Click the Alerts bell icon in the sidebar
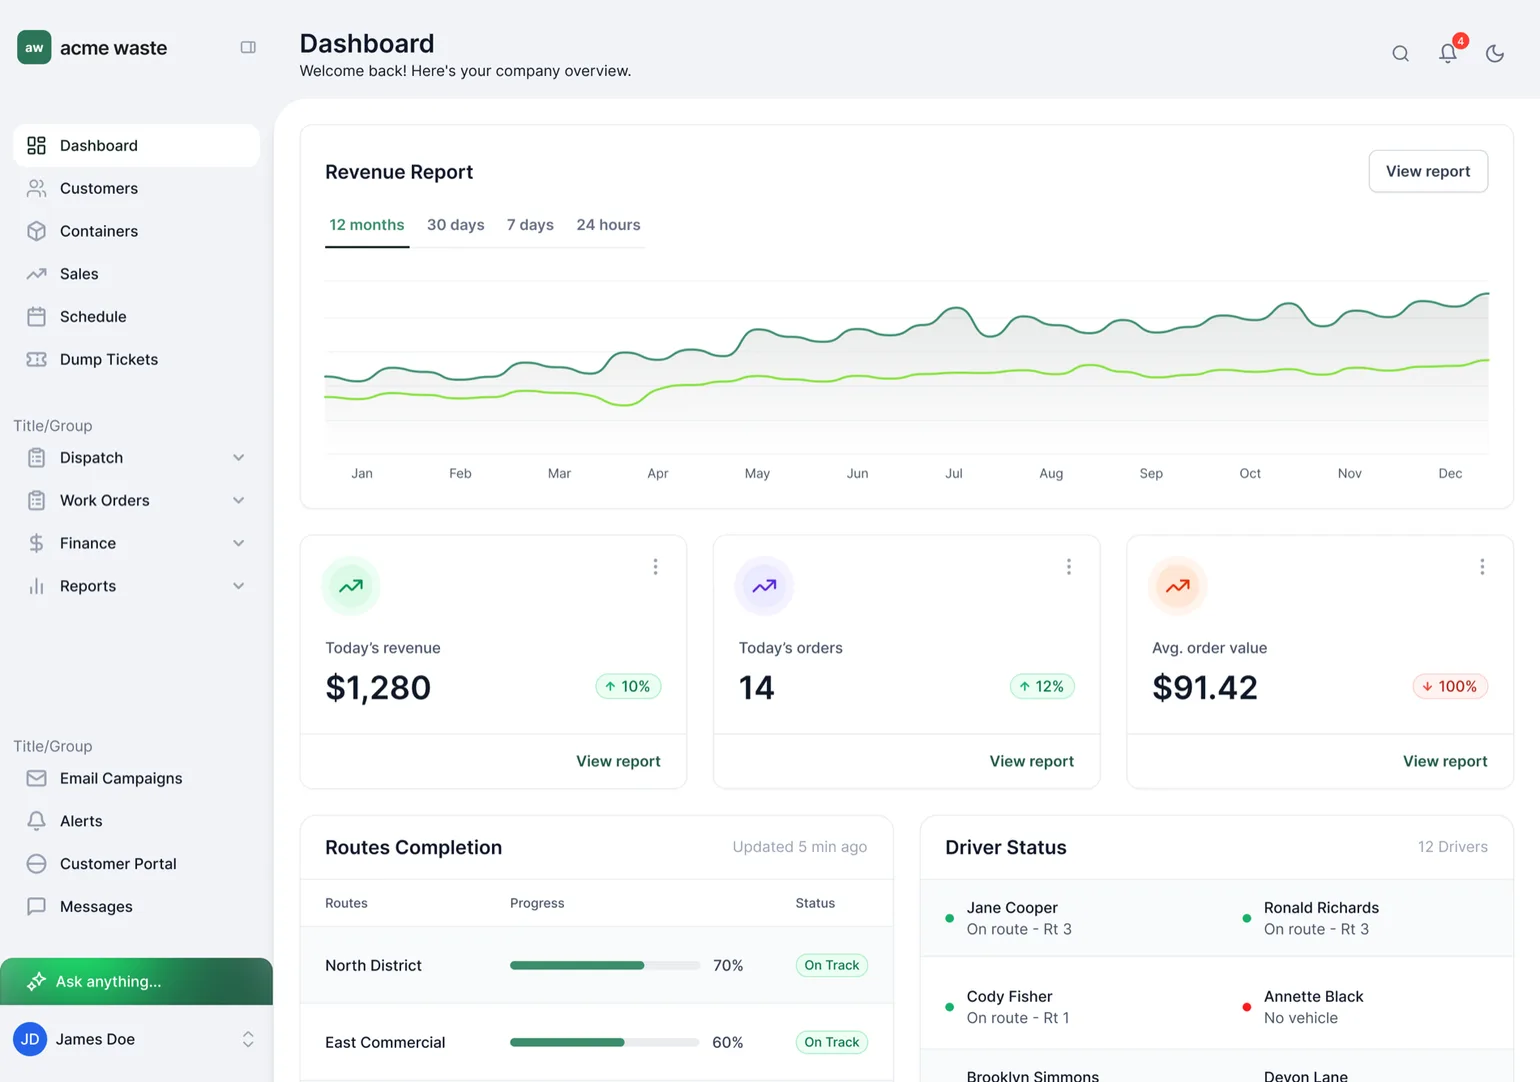The image size is (1540, 1082). click(37, 821)
